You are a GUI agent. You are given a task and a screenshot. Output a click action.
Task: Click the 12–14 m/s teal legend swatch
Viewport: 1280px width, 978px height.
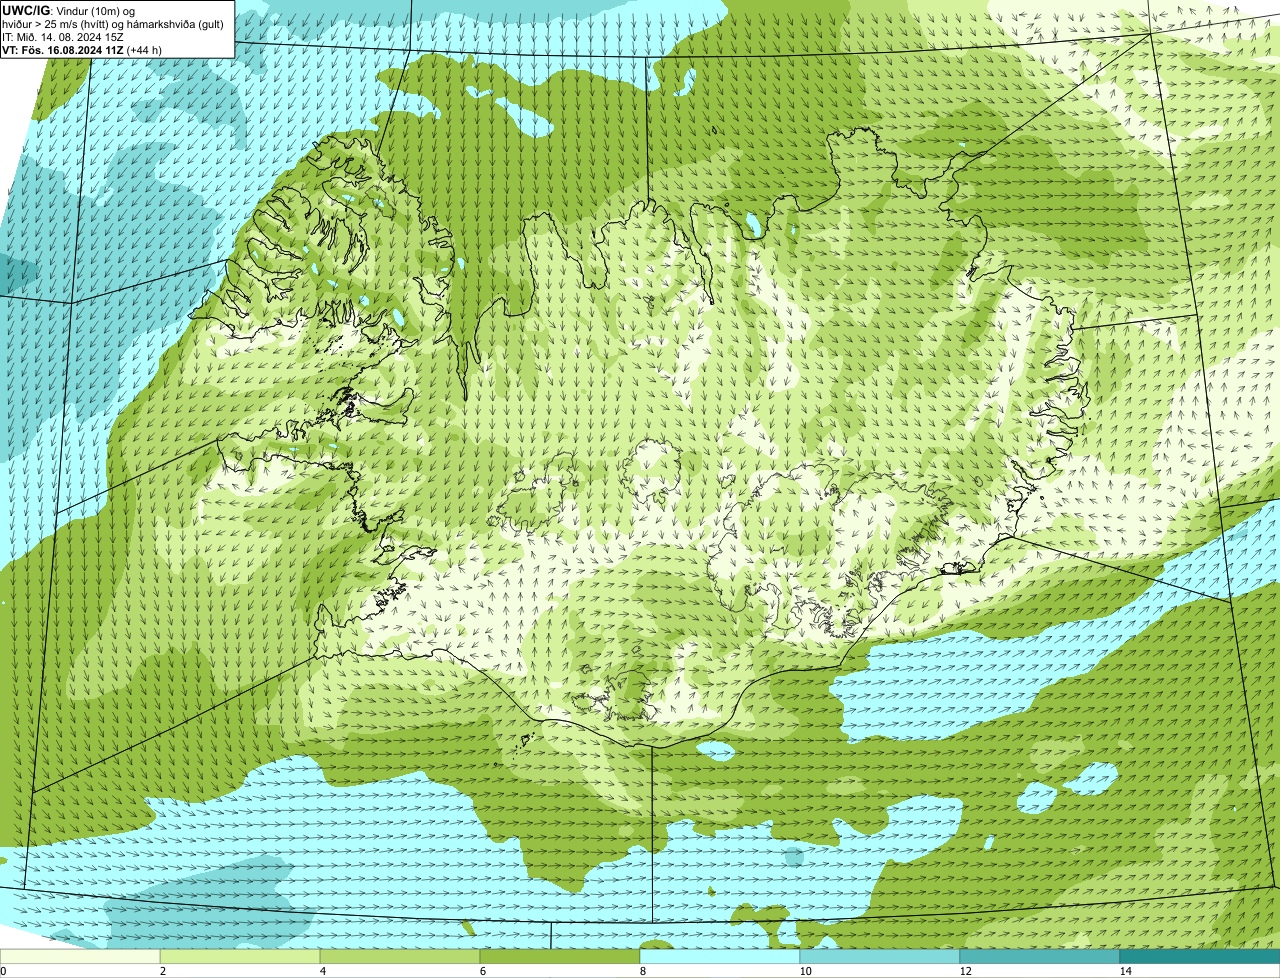click(1040, 956)
